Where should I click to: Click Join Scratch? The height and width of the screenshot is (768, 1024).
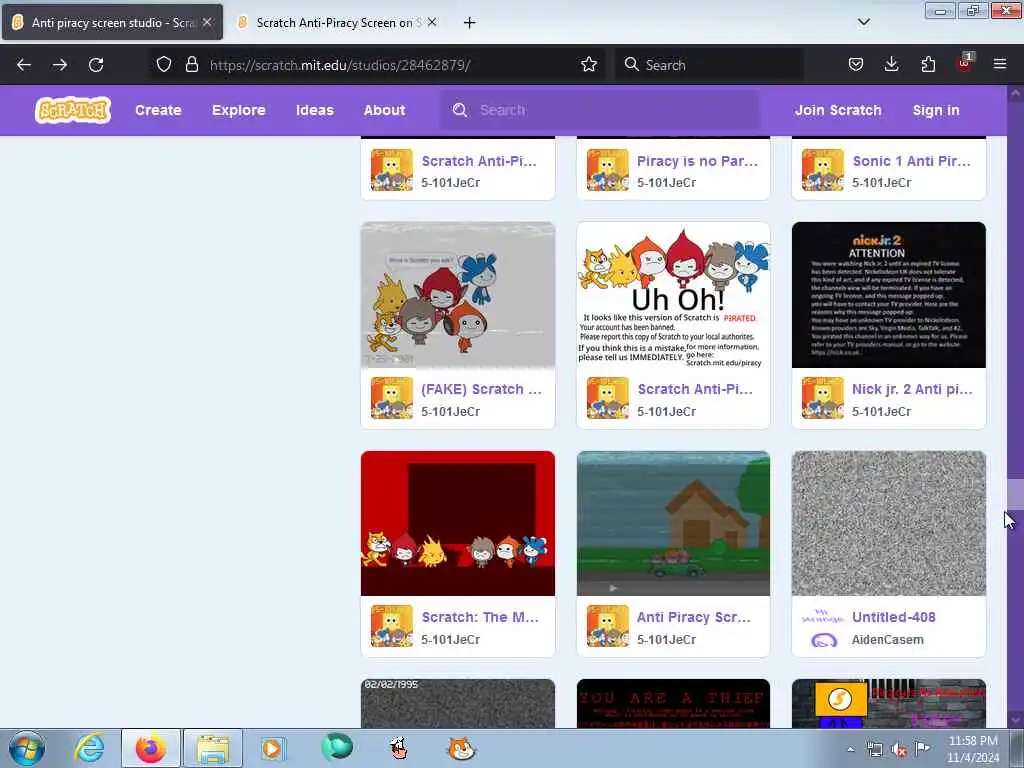tap(838, 110)
